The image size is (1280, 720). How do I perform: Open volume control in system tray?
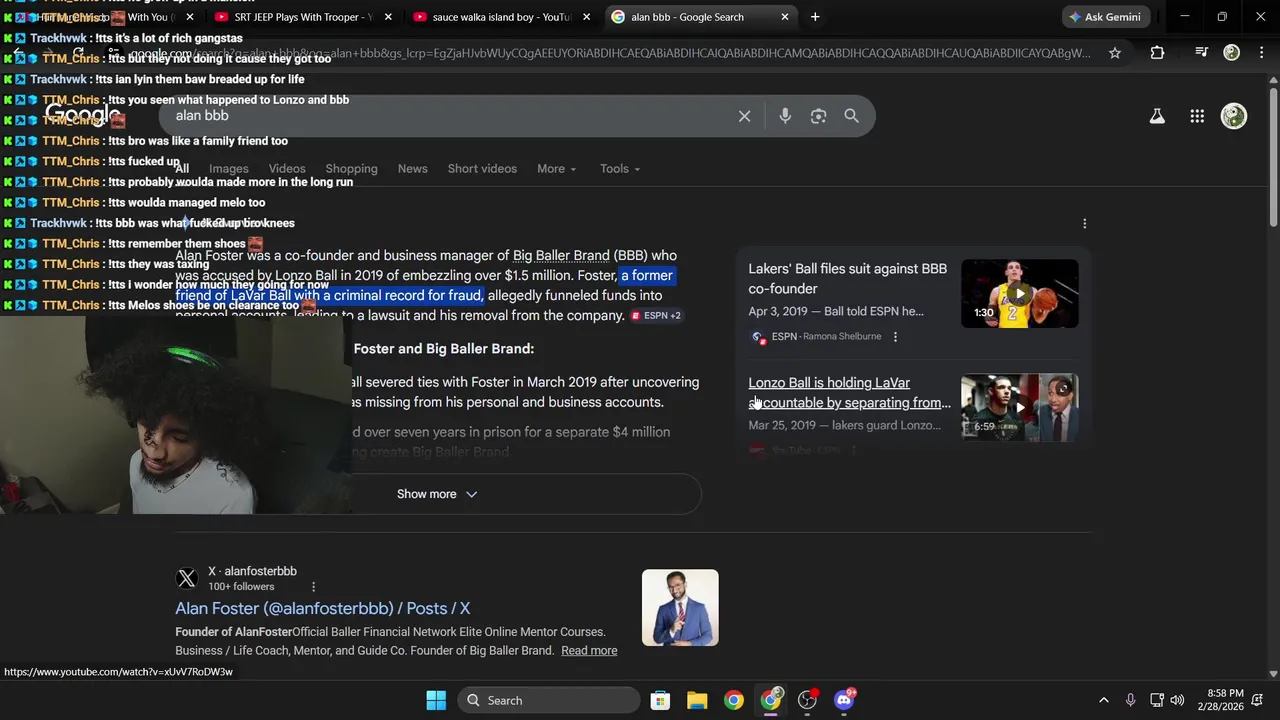1177,700
